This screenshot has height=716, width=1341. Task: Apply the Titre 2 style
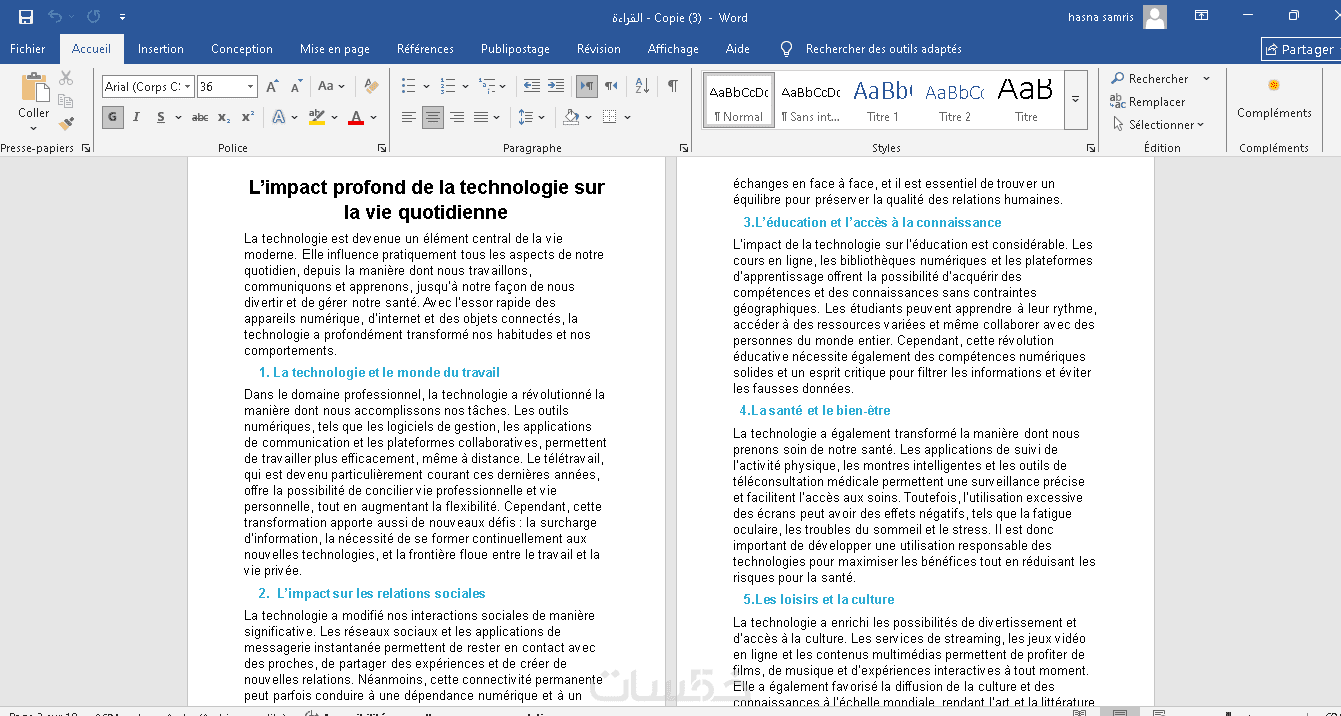click(x=954, y=100)
